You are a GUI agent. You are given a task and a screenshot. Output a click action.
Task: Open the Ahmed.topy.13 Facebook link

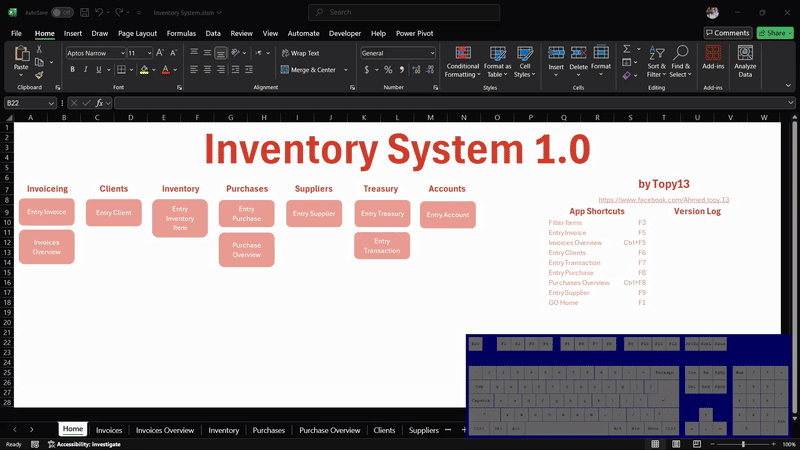tap(664, 199)
